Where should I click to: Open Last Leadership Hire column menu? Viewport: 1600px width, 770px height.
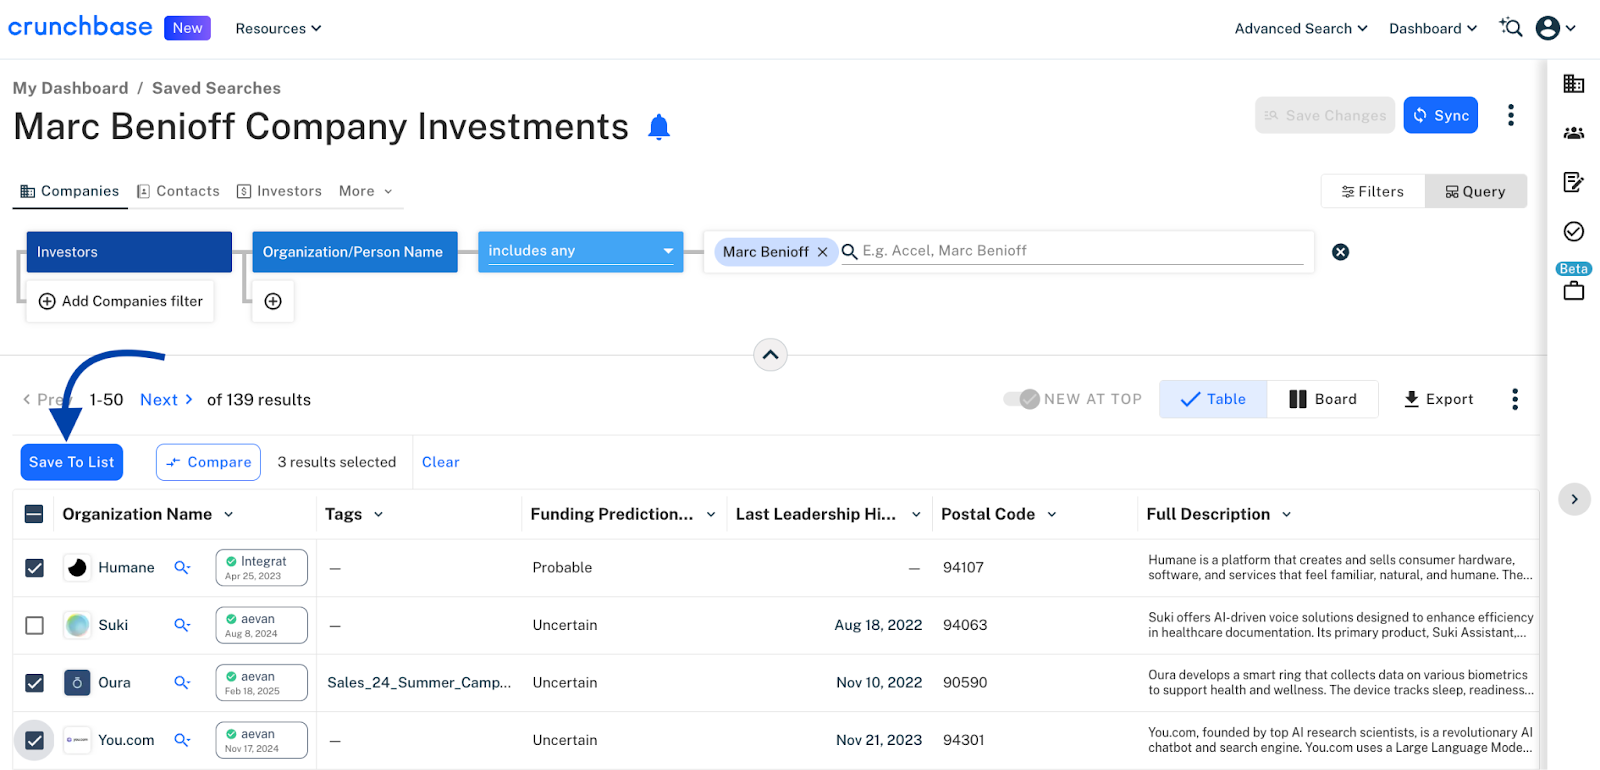(x=916, y=514)
